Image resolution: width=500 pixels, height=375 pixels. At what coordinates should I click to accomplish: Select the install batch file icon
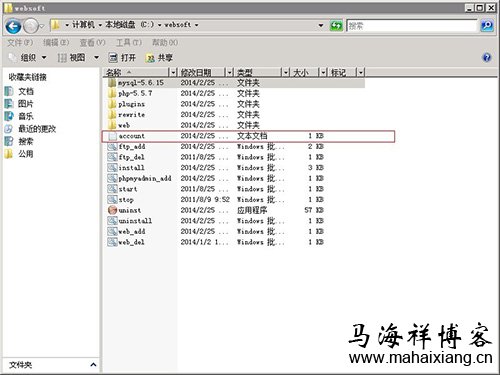click(112, 168)
